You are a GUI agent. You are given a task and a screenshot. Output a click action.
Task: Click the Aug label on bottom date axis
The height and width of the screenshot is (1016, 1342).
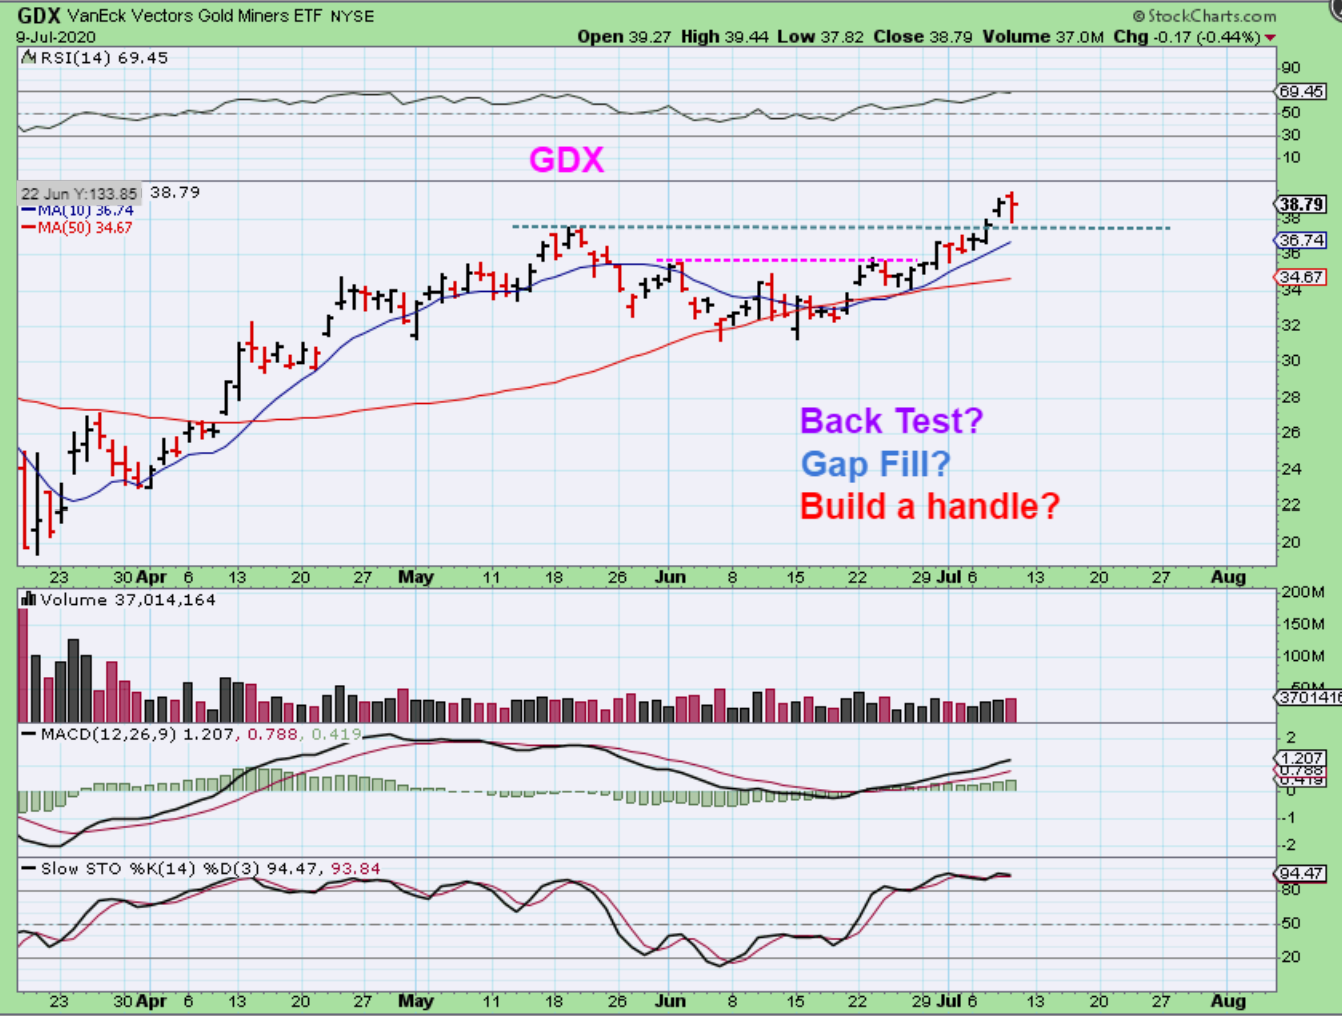[x=1228, y=1001]
